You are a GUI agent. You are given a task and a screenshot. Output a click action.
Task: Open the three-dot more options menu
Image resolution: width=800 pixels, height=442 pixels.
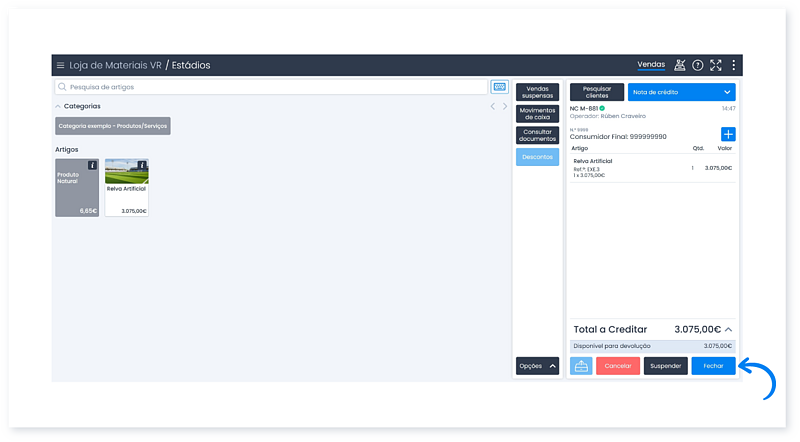[x=733, y=65]
